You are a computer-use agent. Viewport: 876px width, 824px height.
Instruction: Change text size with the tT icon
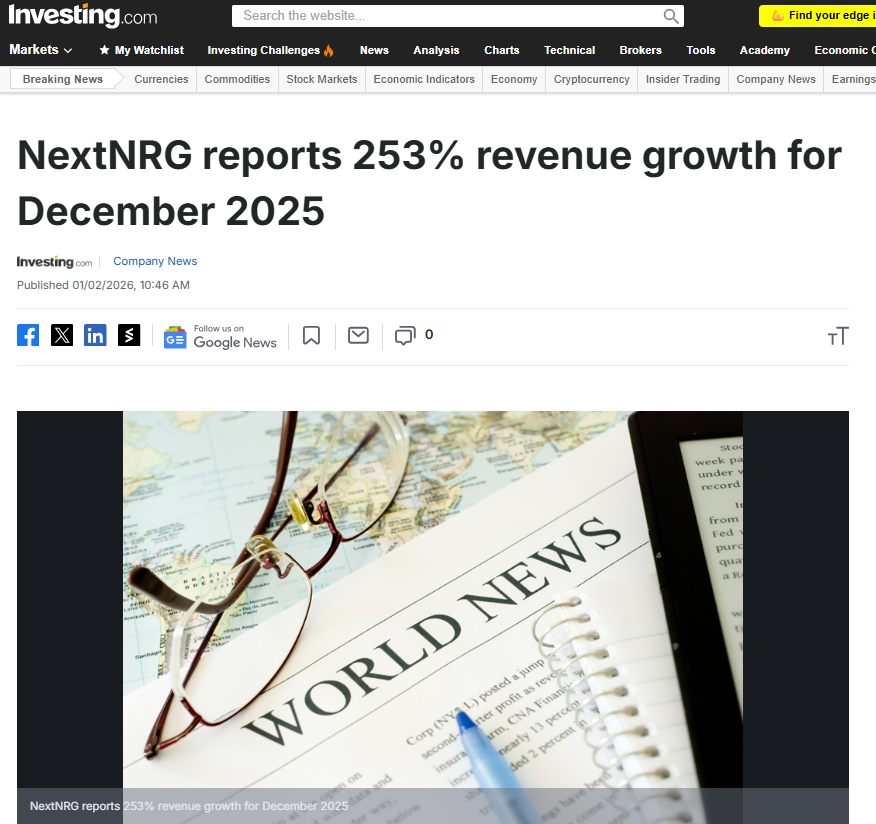coord(838,336)
